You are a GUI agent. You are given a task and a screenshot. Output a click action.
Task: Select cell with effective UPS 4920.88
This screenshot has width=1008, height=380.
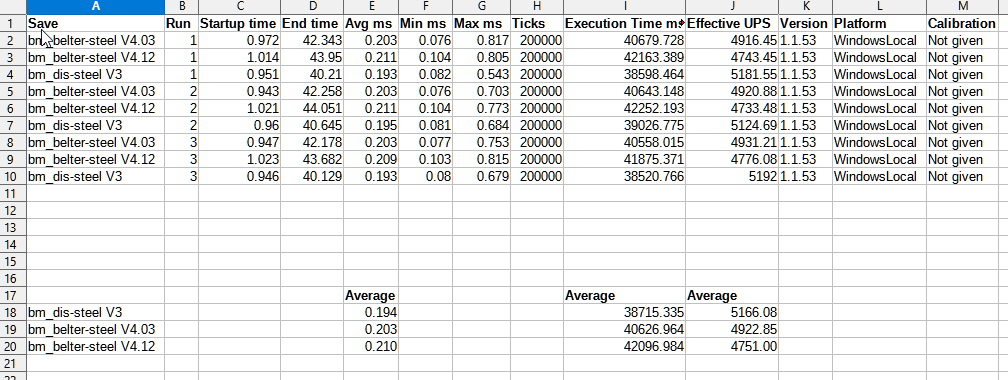pyautogui.click(x=732, y=91)
